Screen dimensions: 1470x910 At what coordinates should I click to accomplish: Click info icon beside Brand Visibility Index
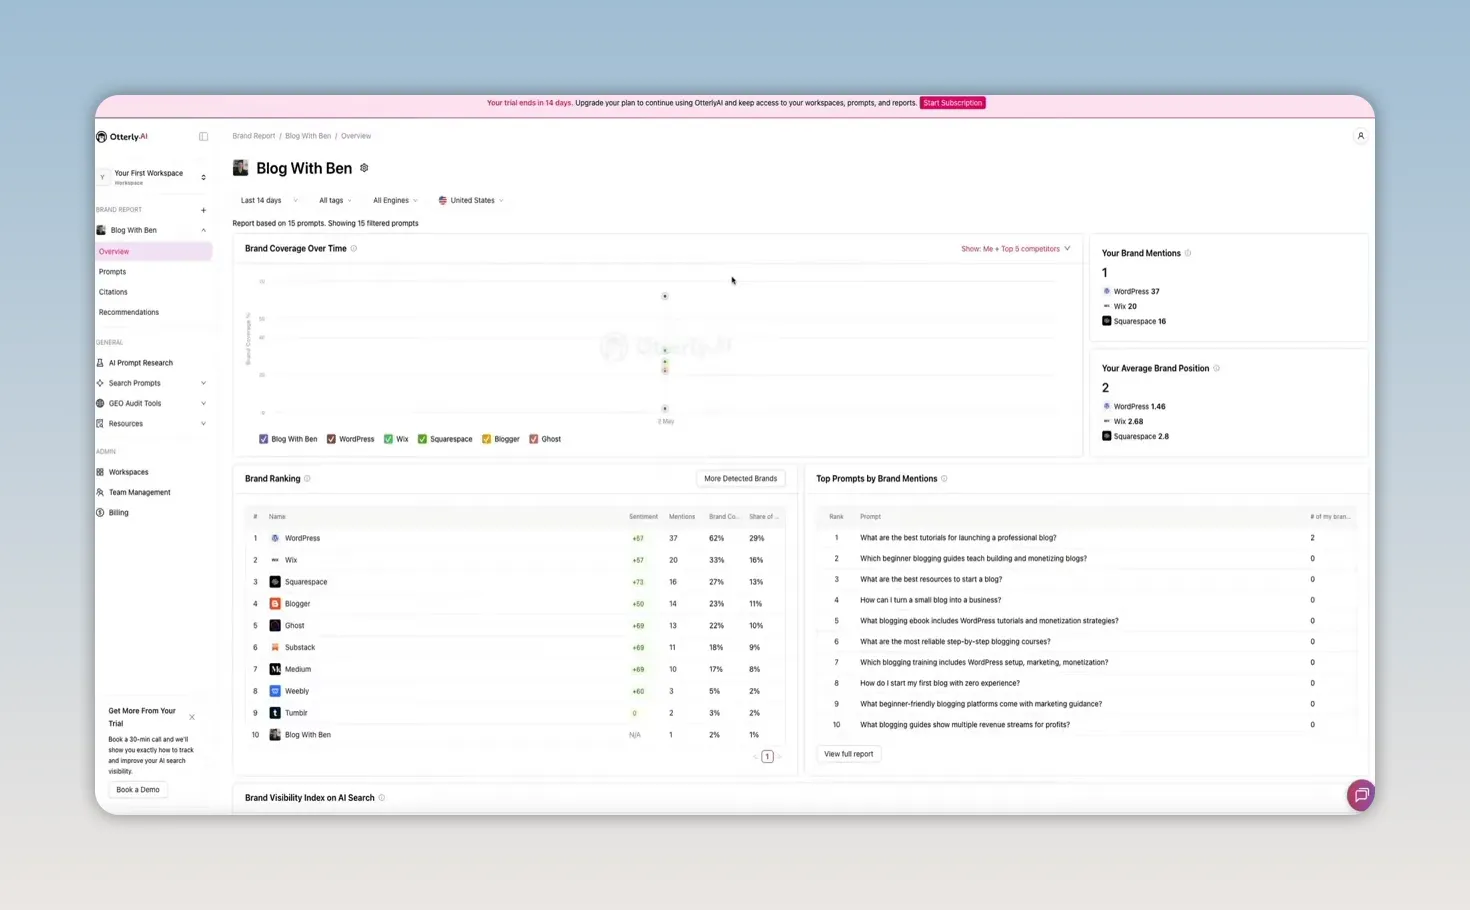pyautogui.click(x=382, y=798)
